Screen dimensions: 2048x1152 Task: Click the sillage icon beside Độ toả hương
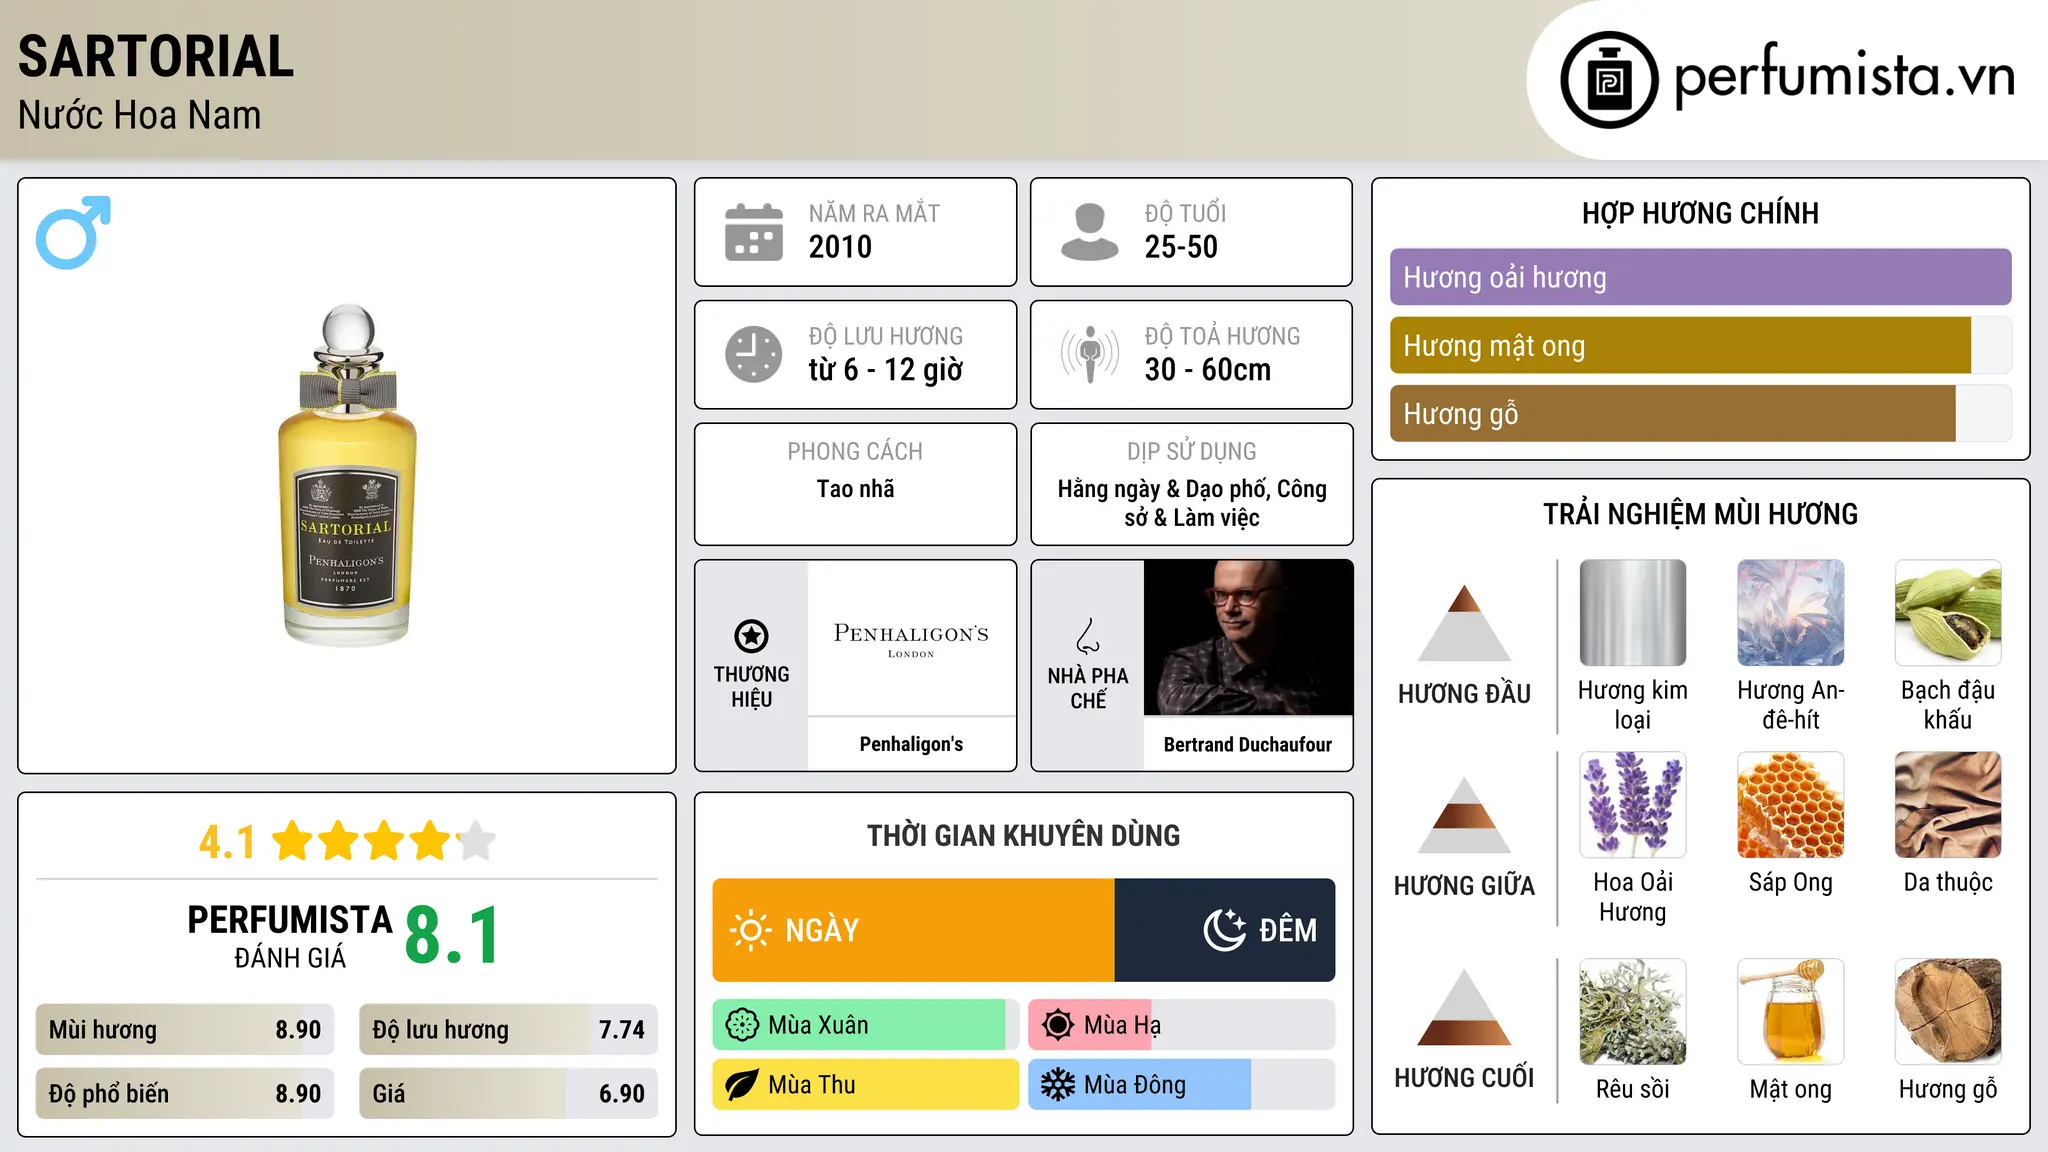(1089, 354)
